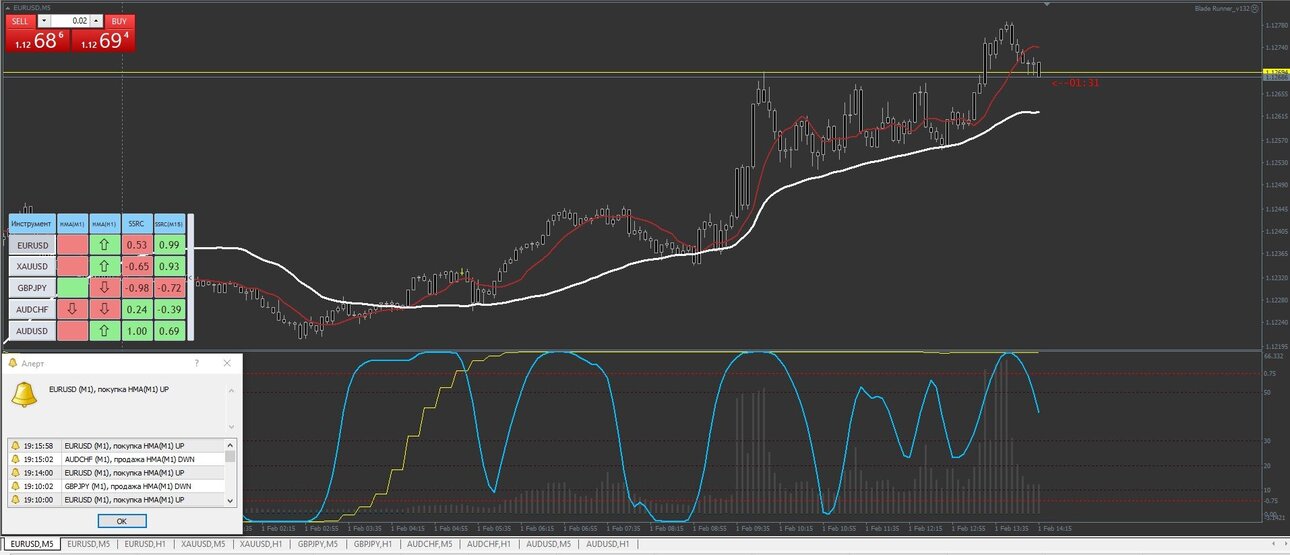The height and width of the screenshot is (555, 1290).
Task: Click the AUDCHF HMA(H1) down arrow icon
Action: (103, 309)
